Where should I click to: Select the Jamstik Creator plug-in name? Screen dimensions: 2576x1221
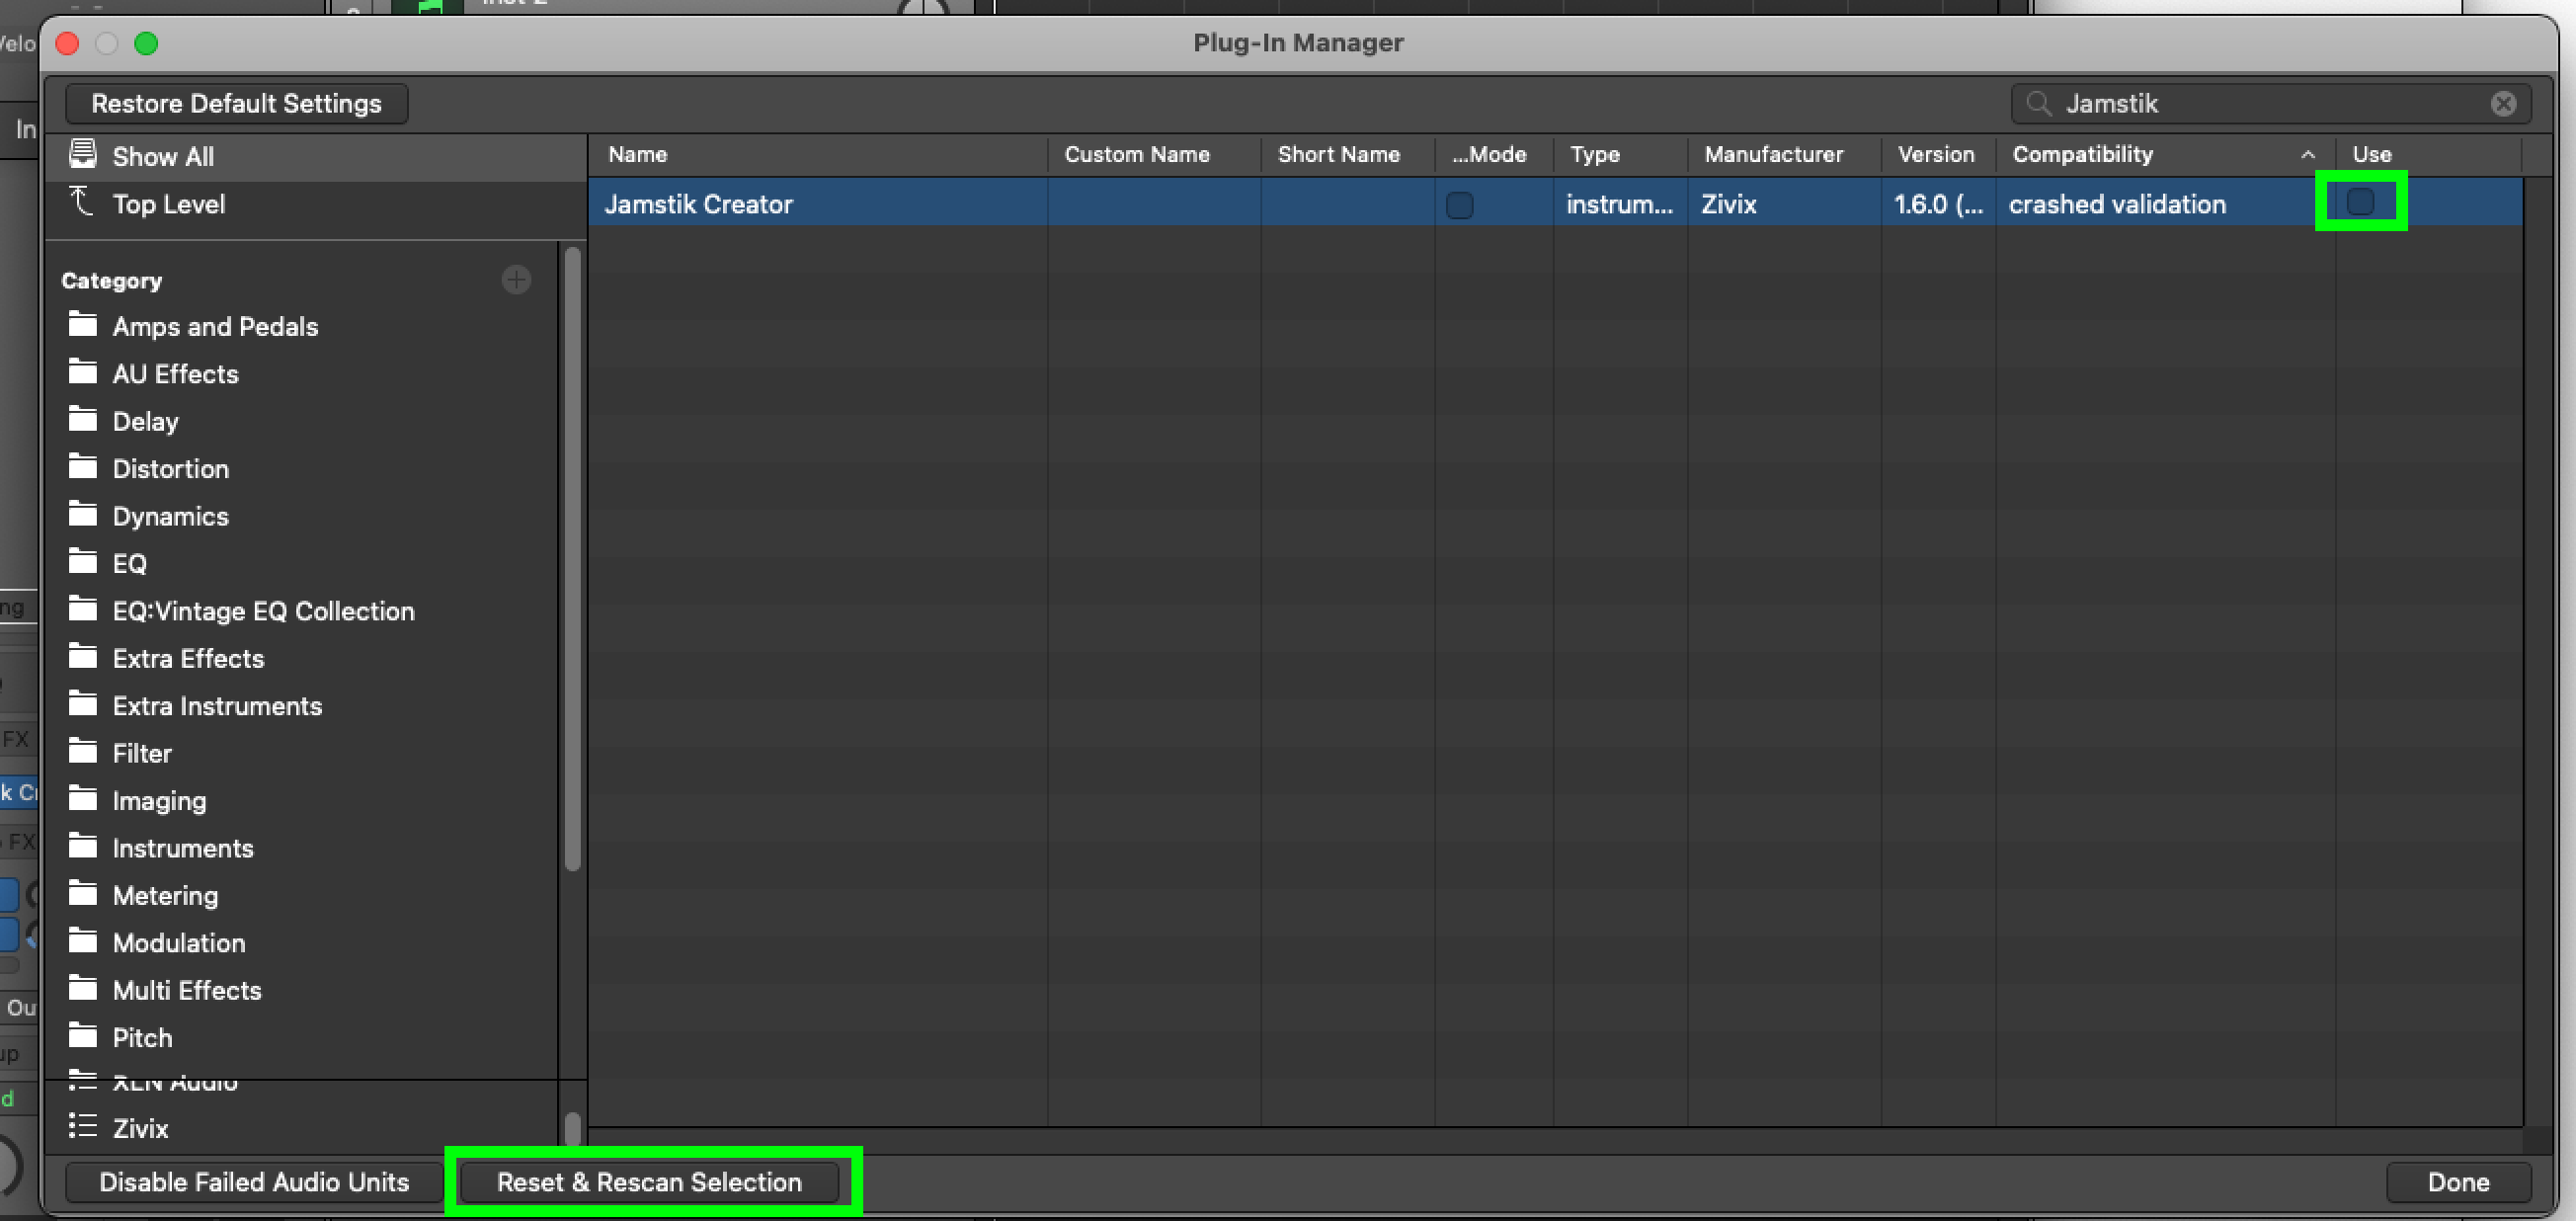click(x=698, y=204)
